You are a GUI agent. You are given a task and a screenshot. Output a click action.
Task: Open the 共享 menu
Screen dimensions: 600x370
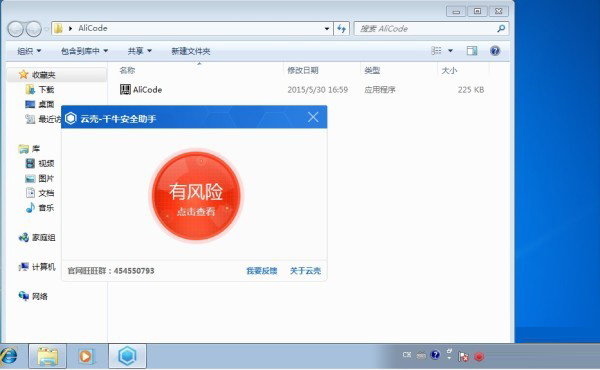point(140,51)
